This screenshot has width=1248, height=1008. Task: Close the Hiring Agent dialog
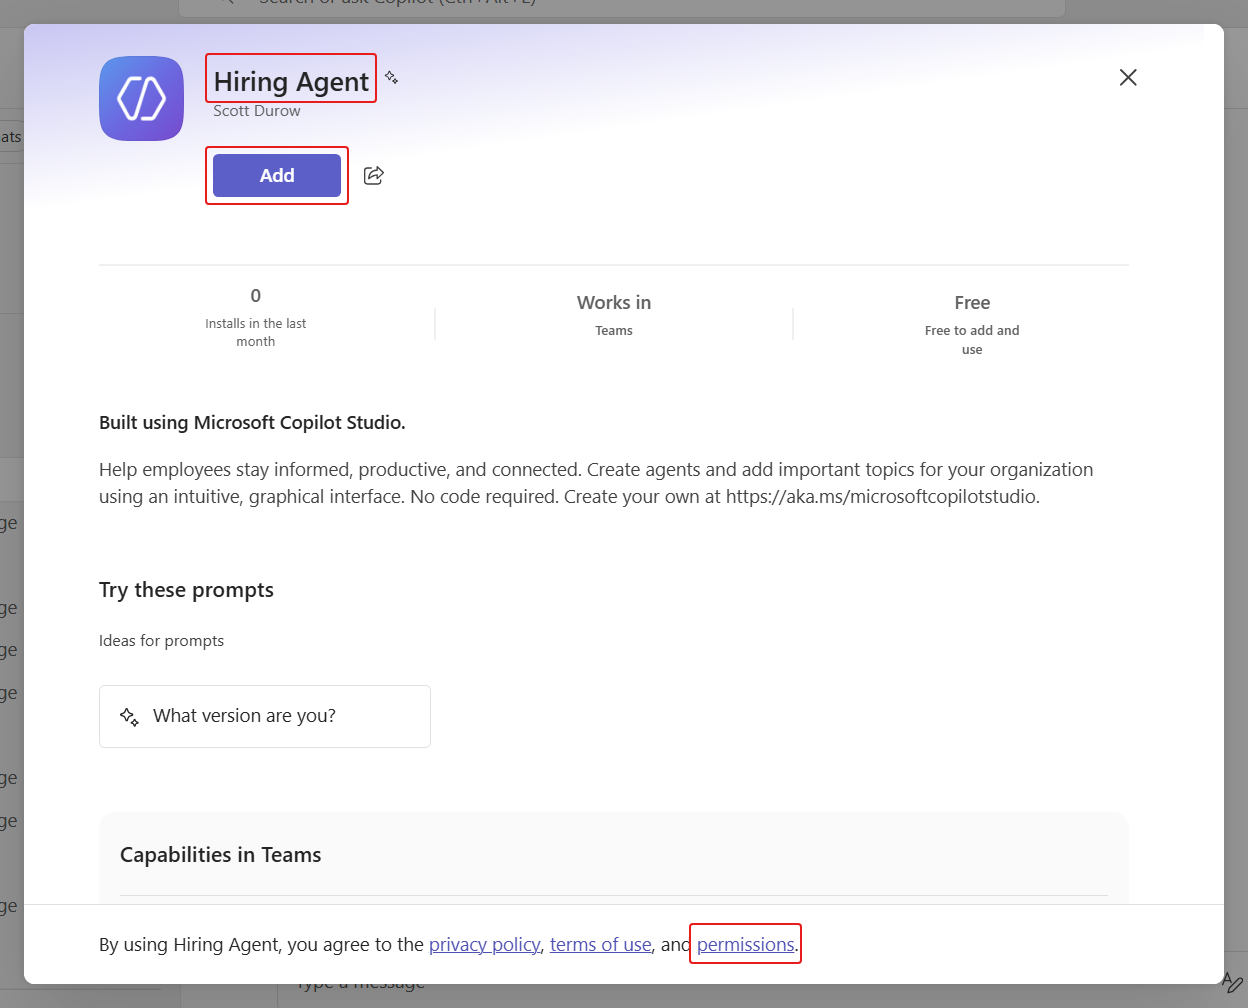(x=1128, y=77)
